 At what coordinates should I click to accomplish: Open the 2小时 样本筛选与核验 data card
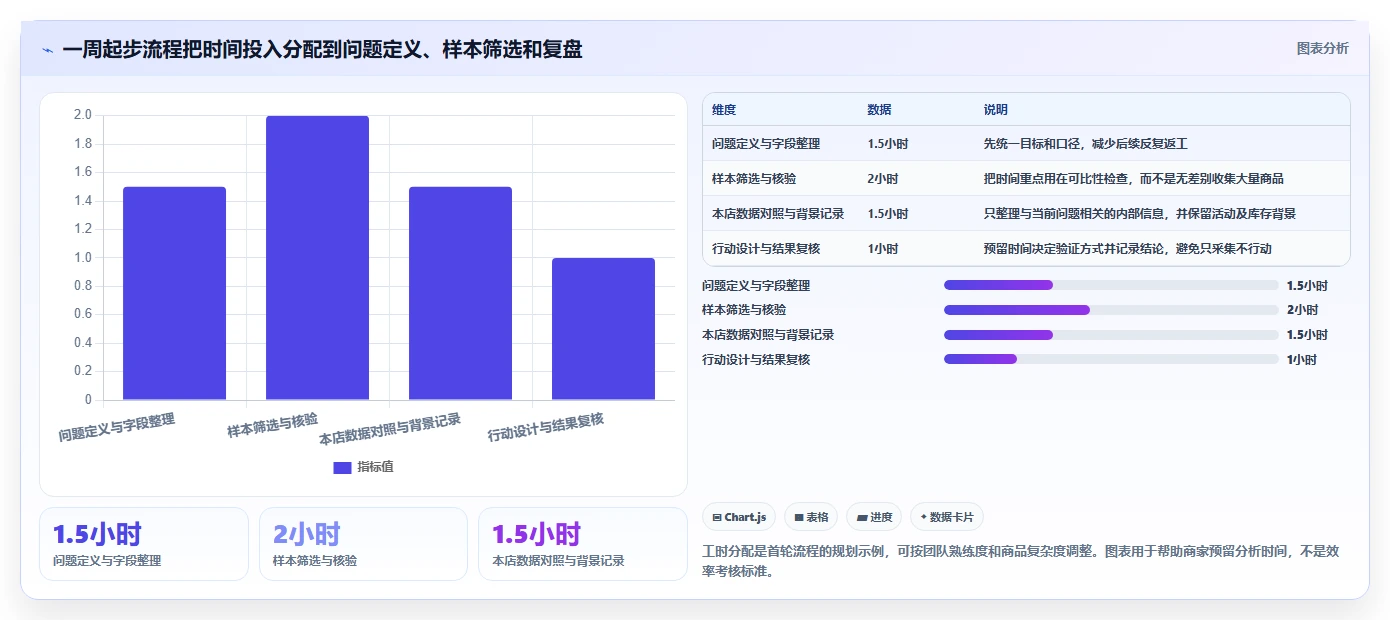(x=363, y=544)
